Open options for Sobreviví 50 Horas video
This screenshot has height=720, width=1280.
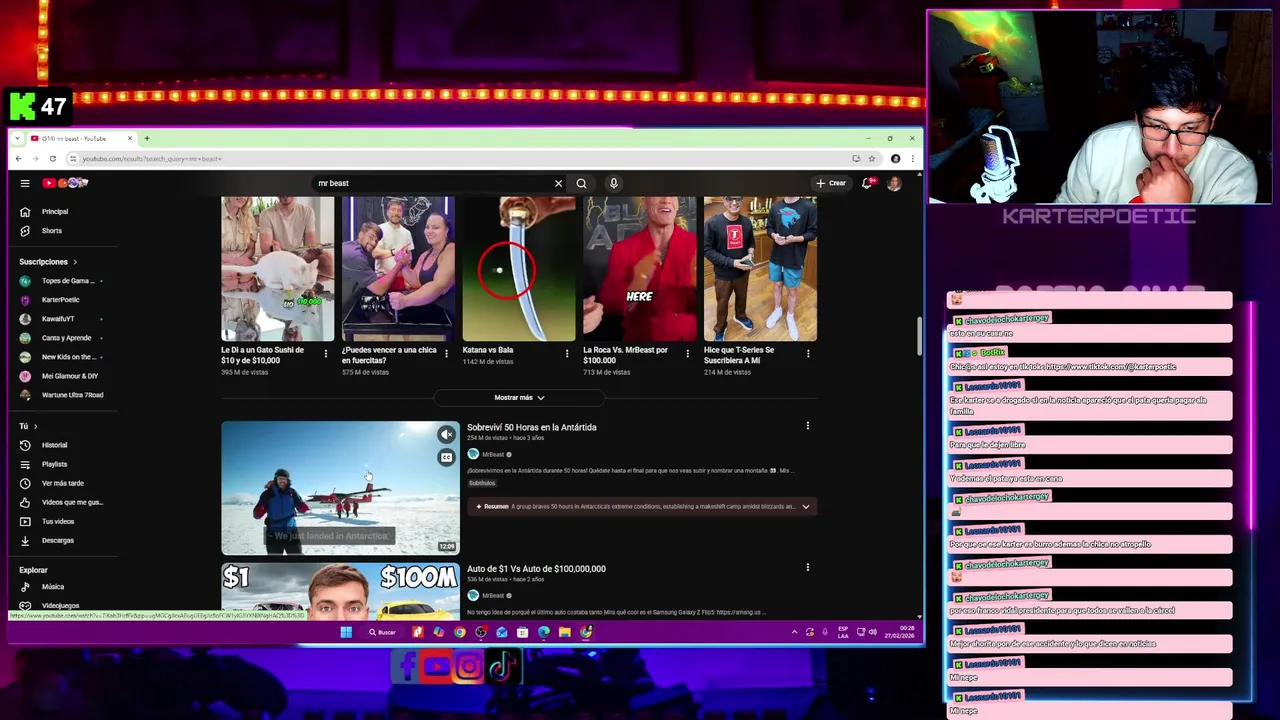click(x=808, y=426)
